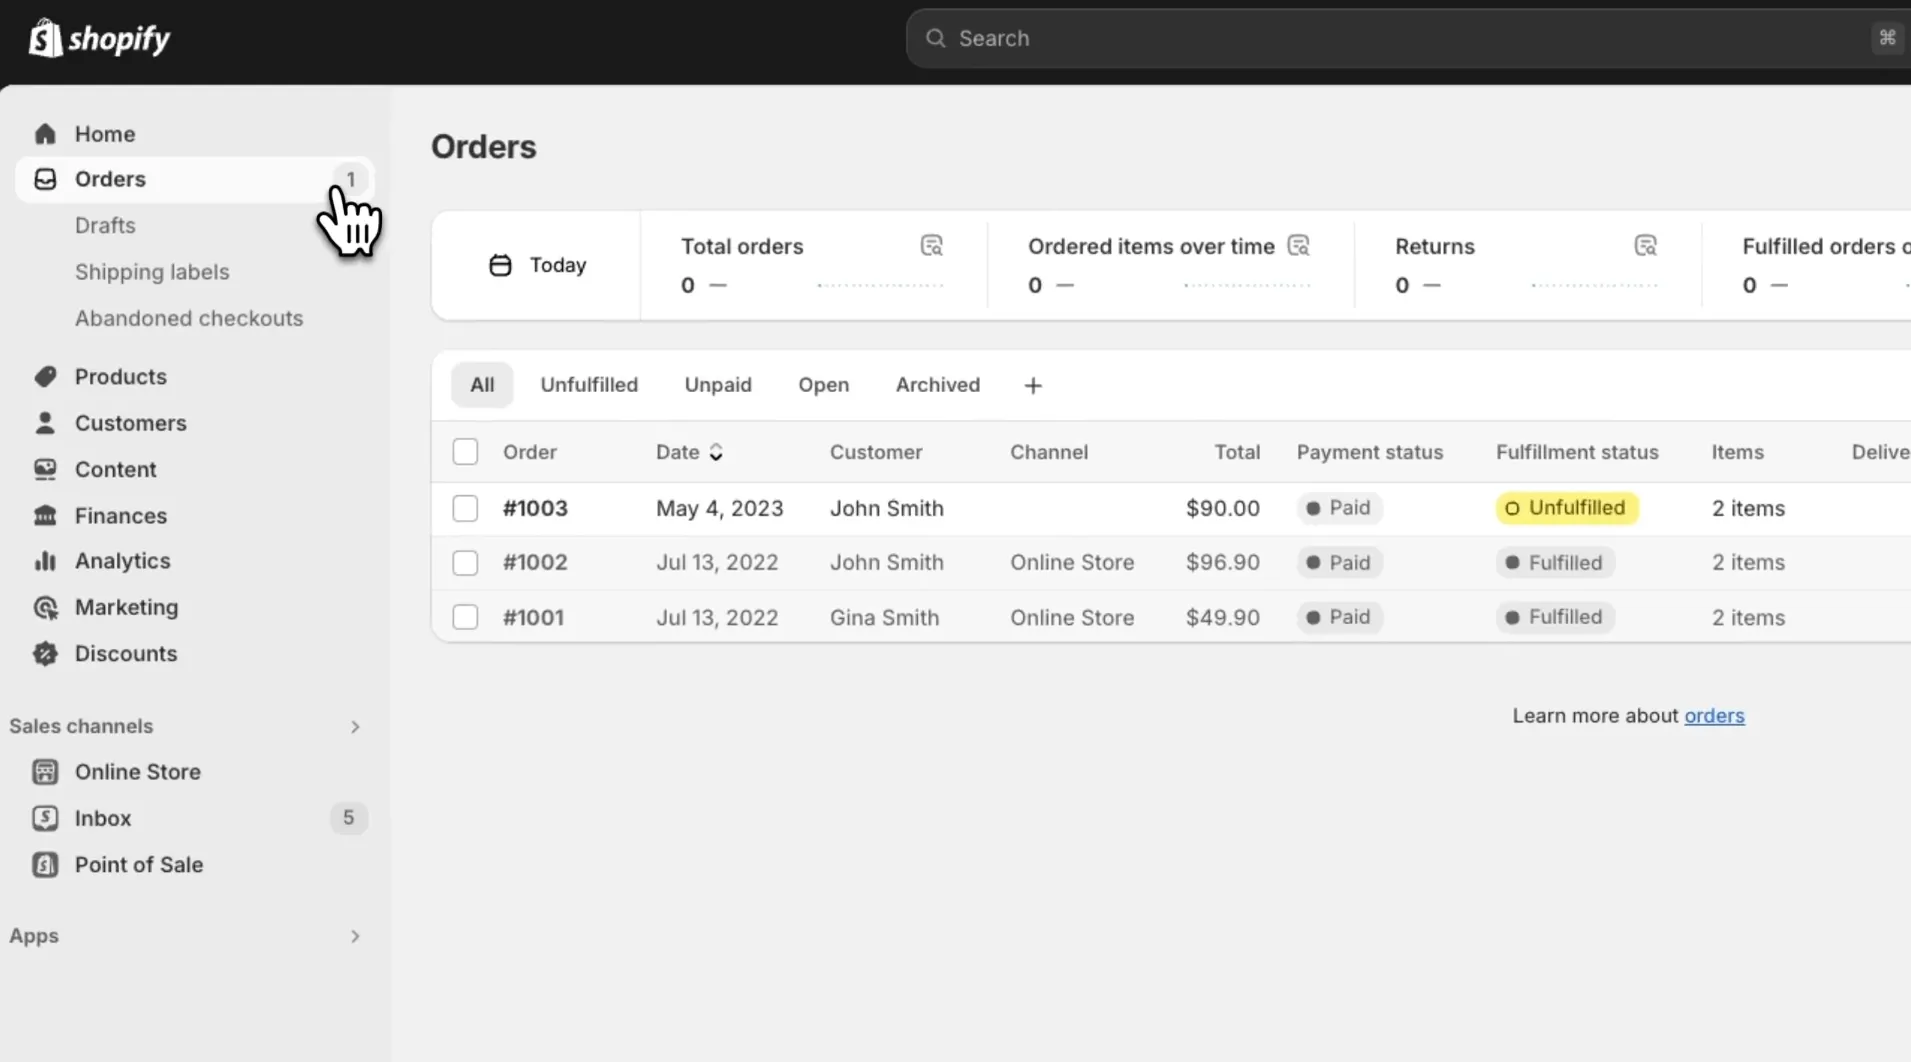The image size is (1911, 1062).
Task: Expand the Apps section chevron
Action: (x=355, y=937)
